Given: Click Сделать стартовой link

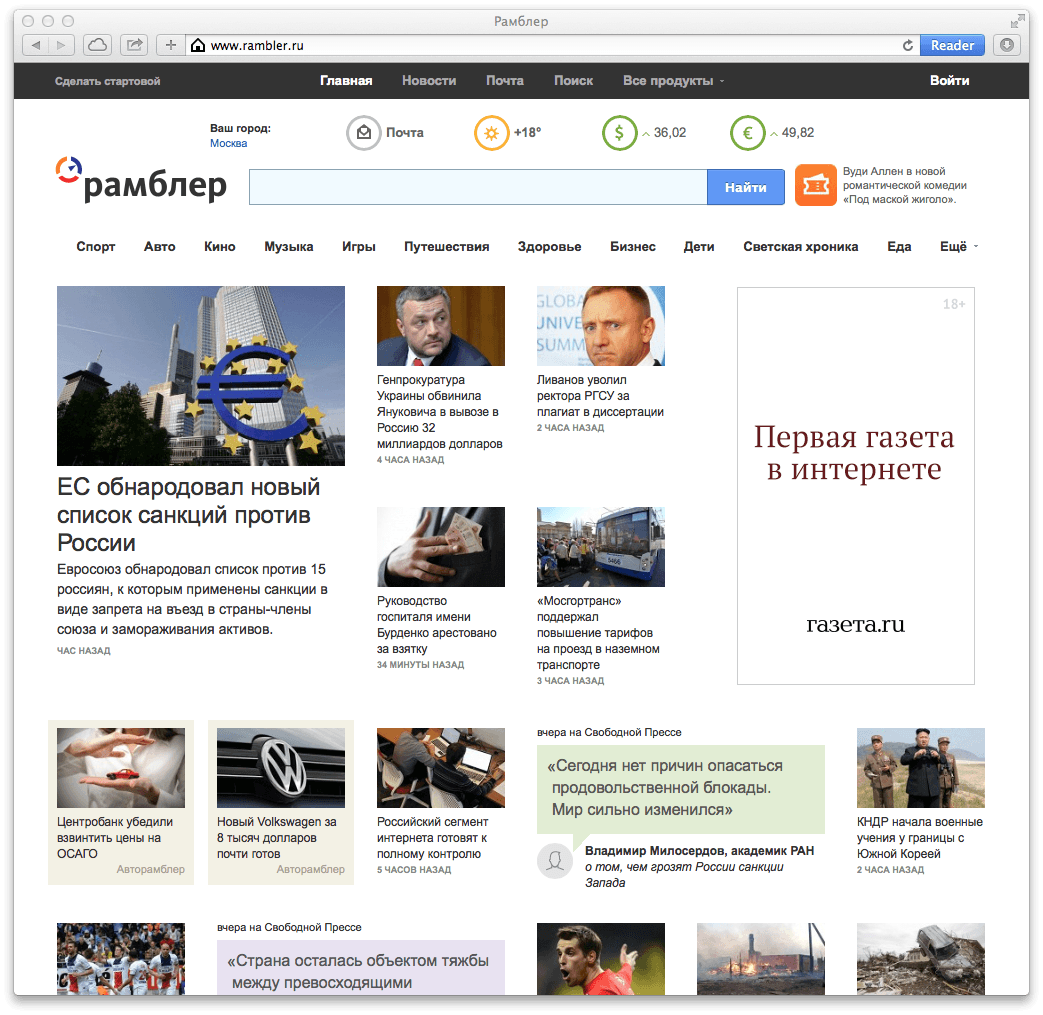Looking at the screenshot, I should coord(108,81).
